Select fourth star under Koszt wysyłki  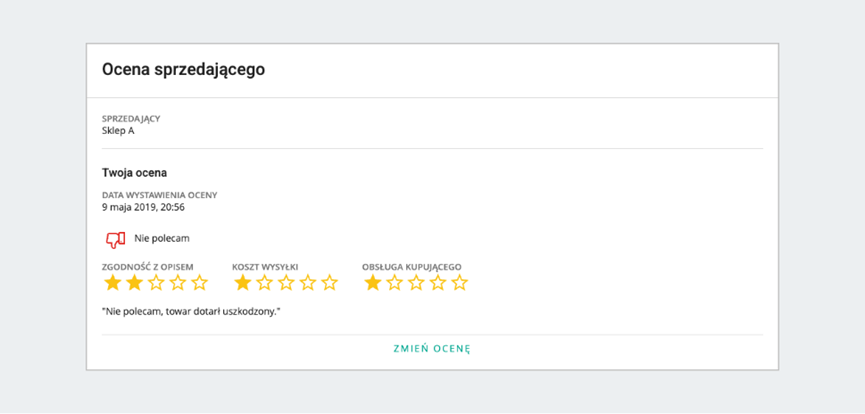point(308,283)
